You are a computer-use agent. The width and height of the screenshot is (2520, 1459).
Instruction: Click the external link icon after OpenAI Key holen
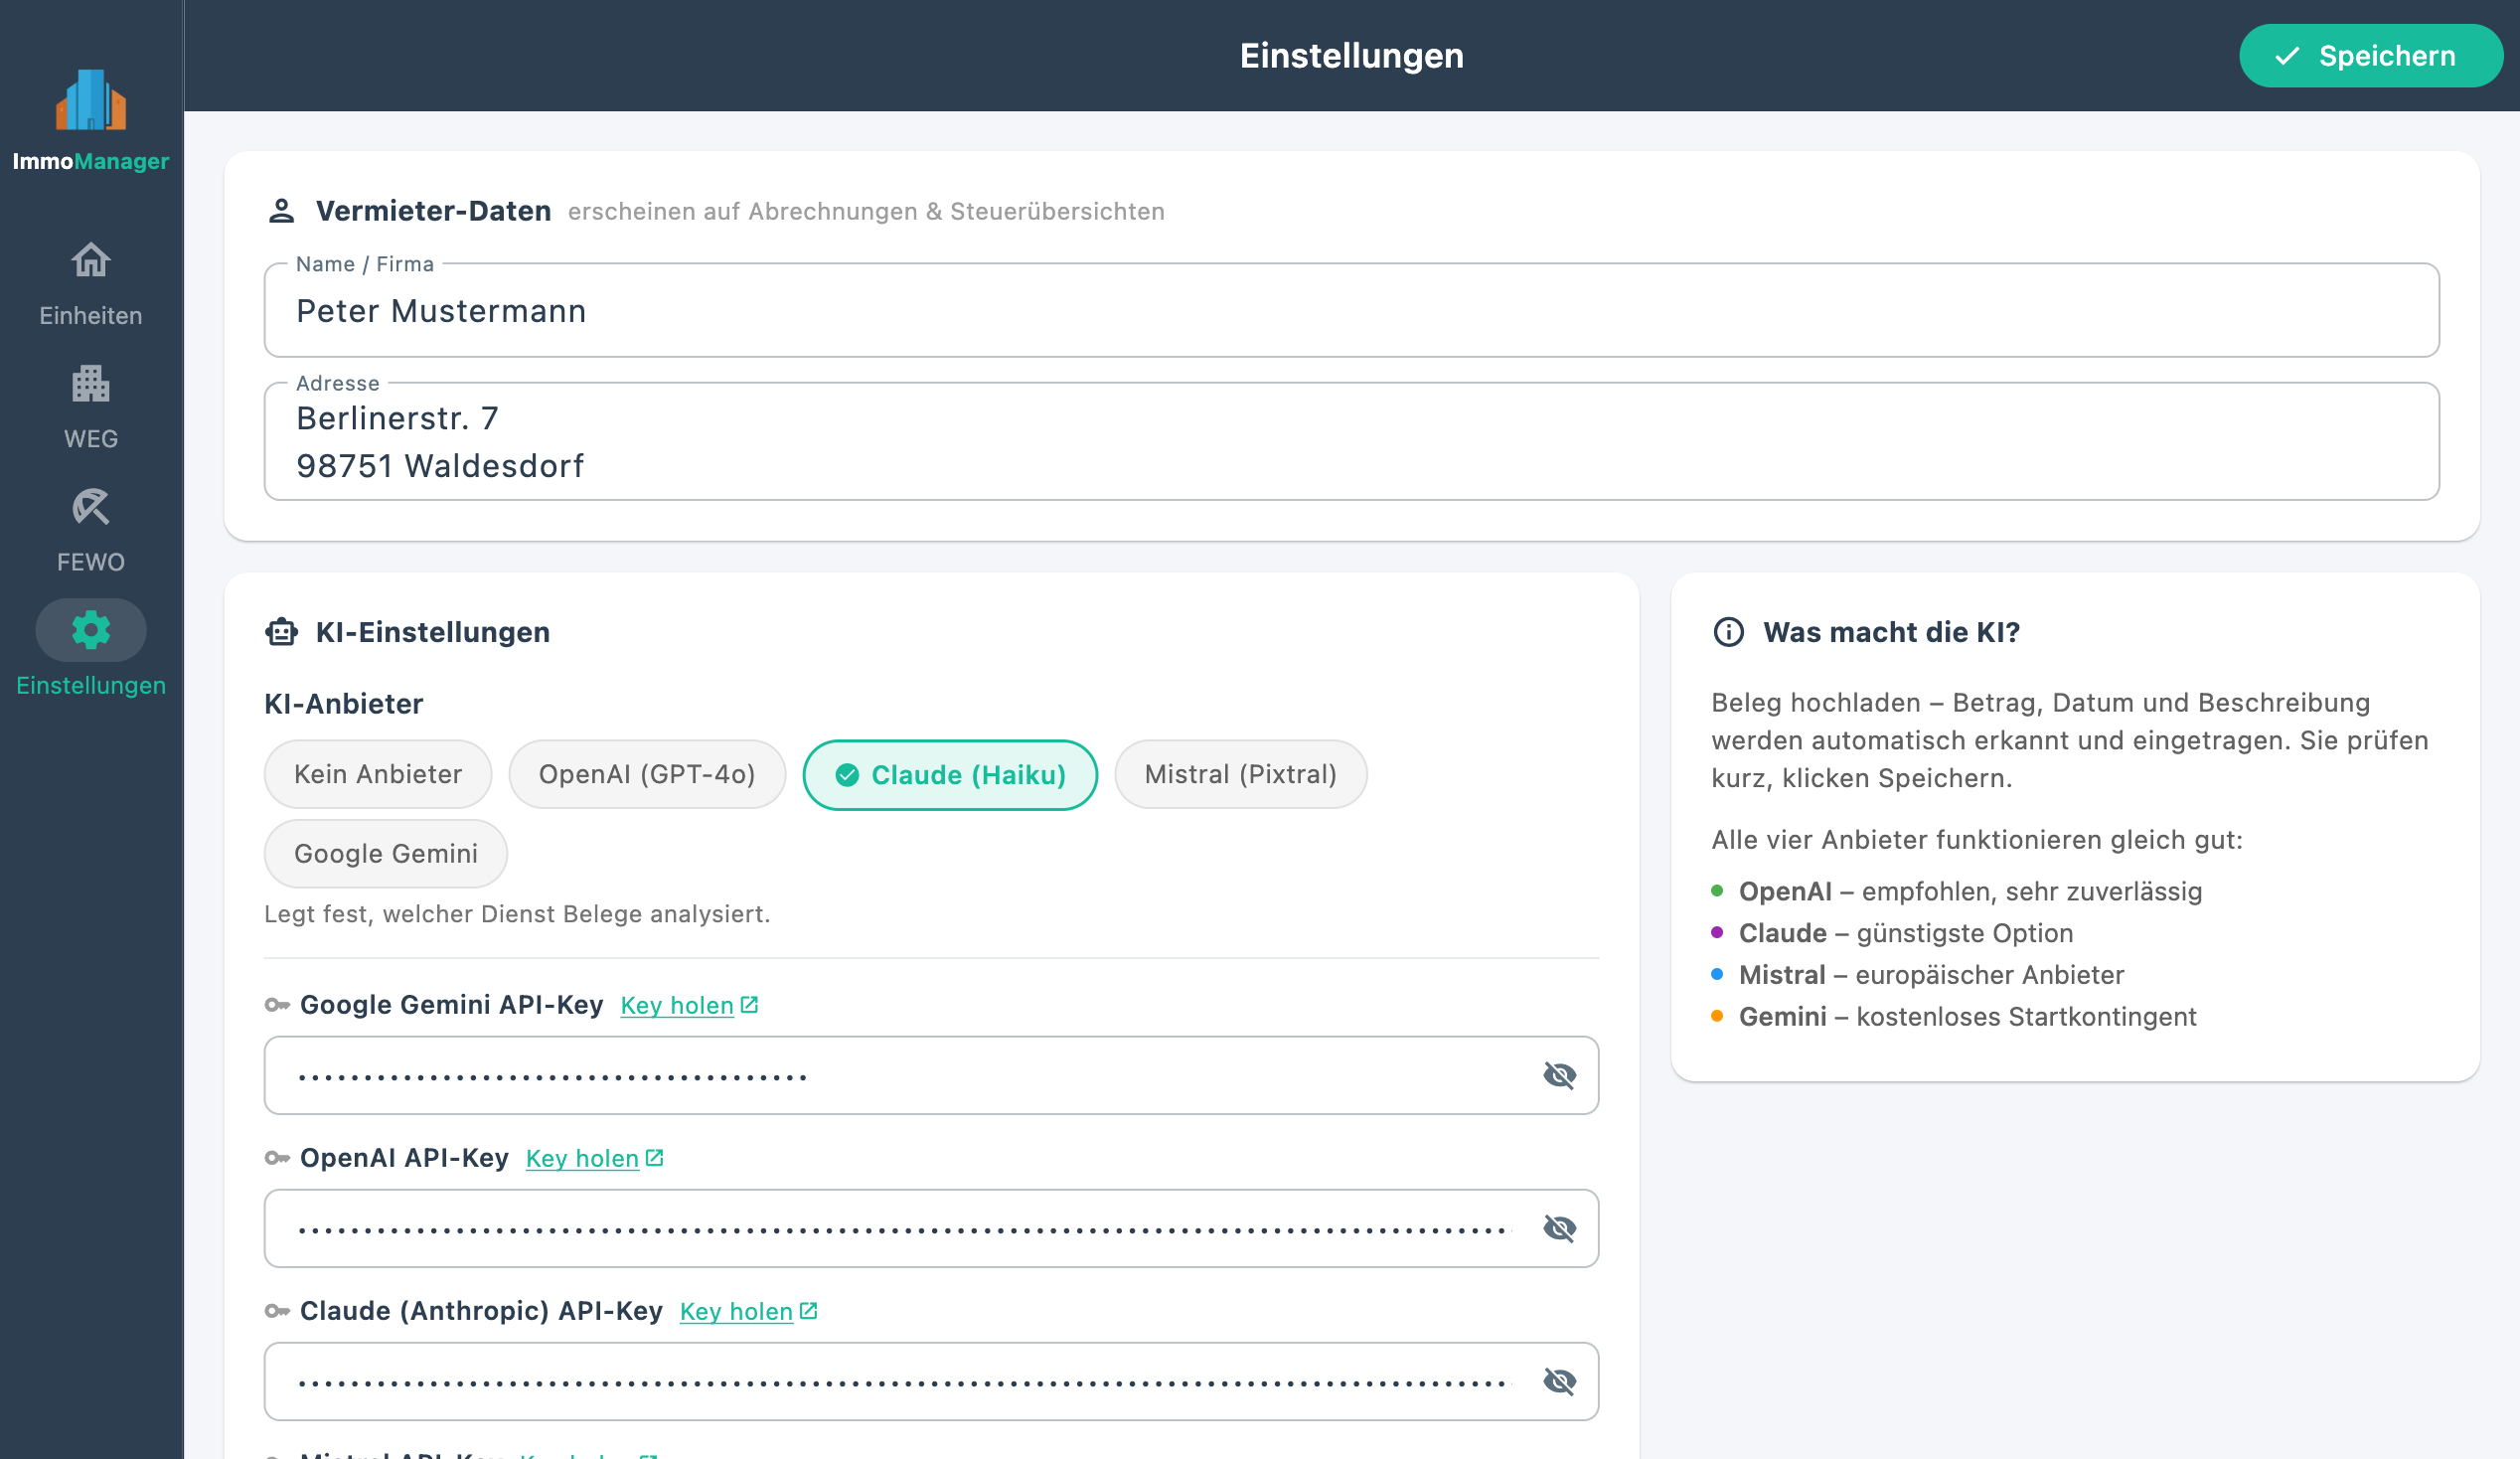tap(655, 1157)
